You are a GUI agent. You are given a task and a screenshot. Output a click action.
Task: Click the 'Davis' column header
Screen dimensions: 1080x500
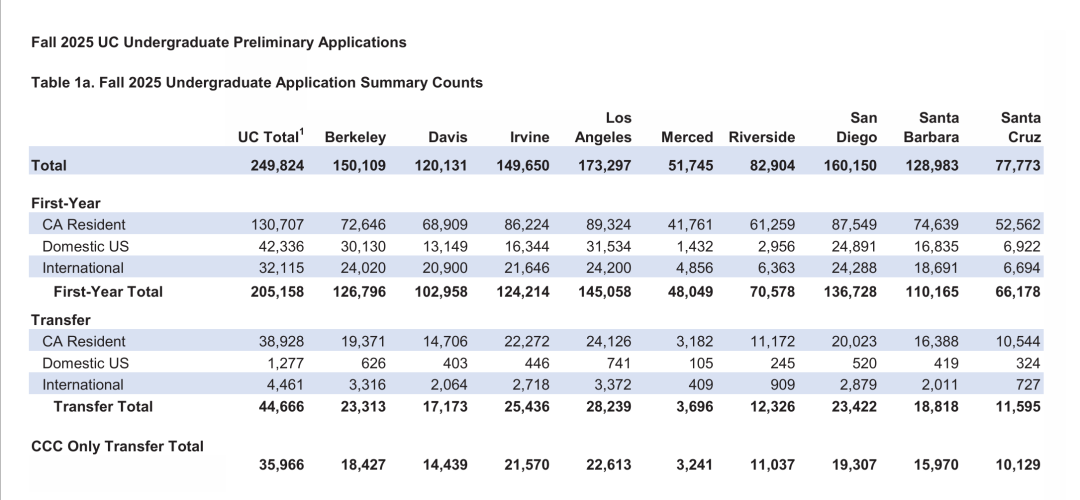pyautogui.click(x=448, y=137)
